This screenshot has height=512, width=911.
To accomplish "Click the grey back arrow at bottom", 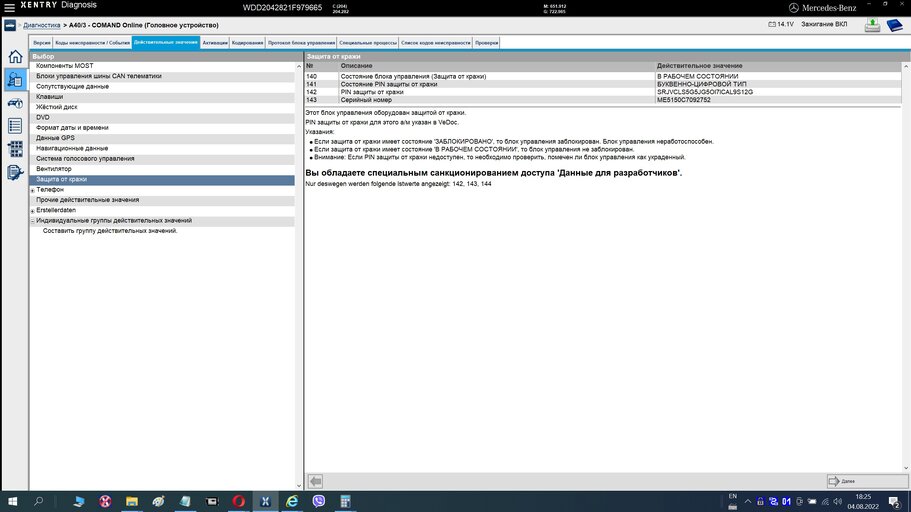I will tap(315, 481).
